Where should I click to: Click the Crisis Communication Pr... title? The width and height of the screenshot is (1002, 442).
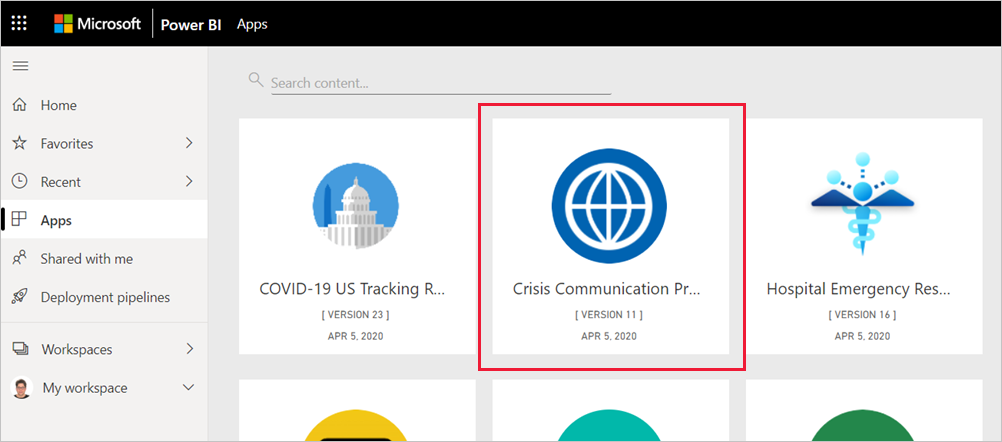coord(607,289)
